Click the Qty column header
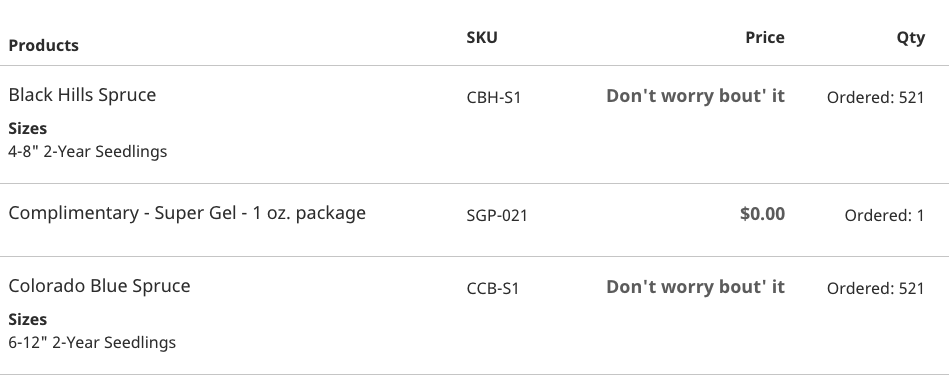 click(x=911, y=38)
